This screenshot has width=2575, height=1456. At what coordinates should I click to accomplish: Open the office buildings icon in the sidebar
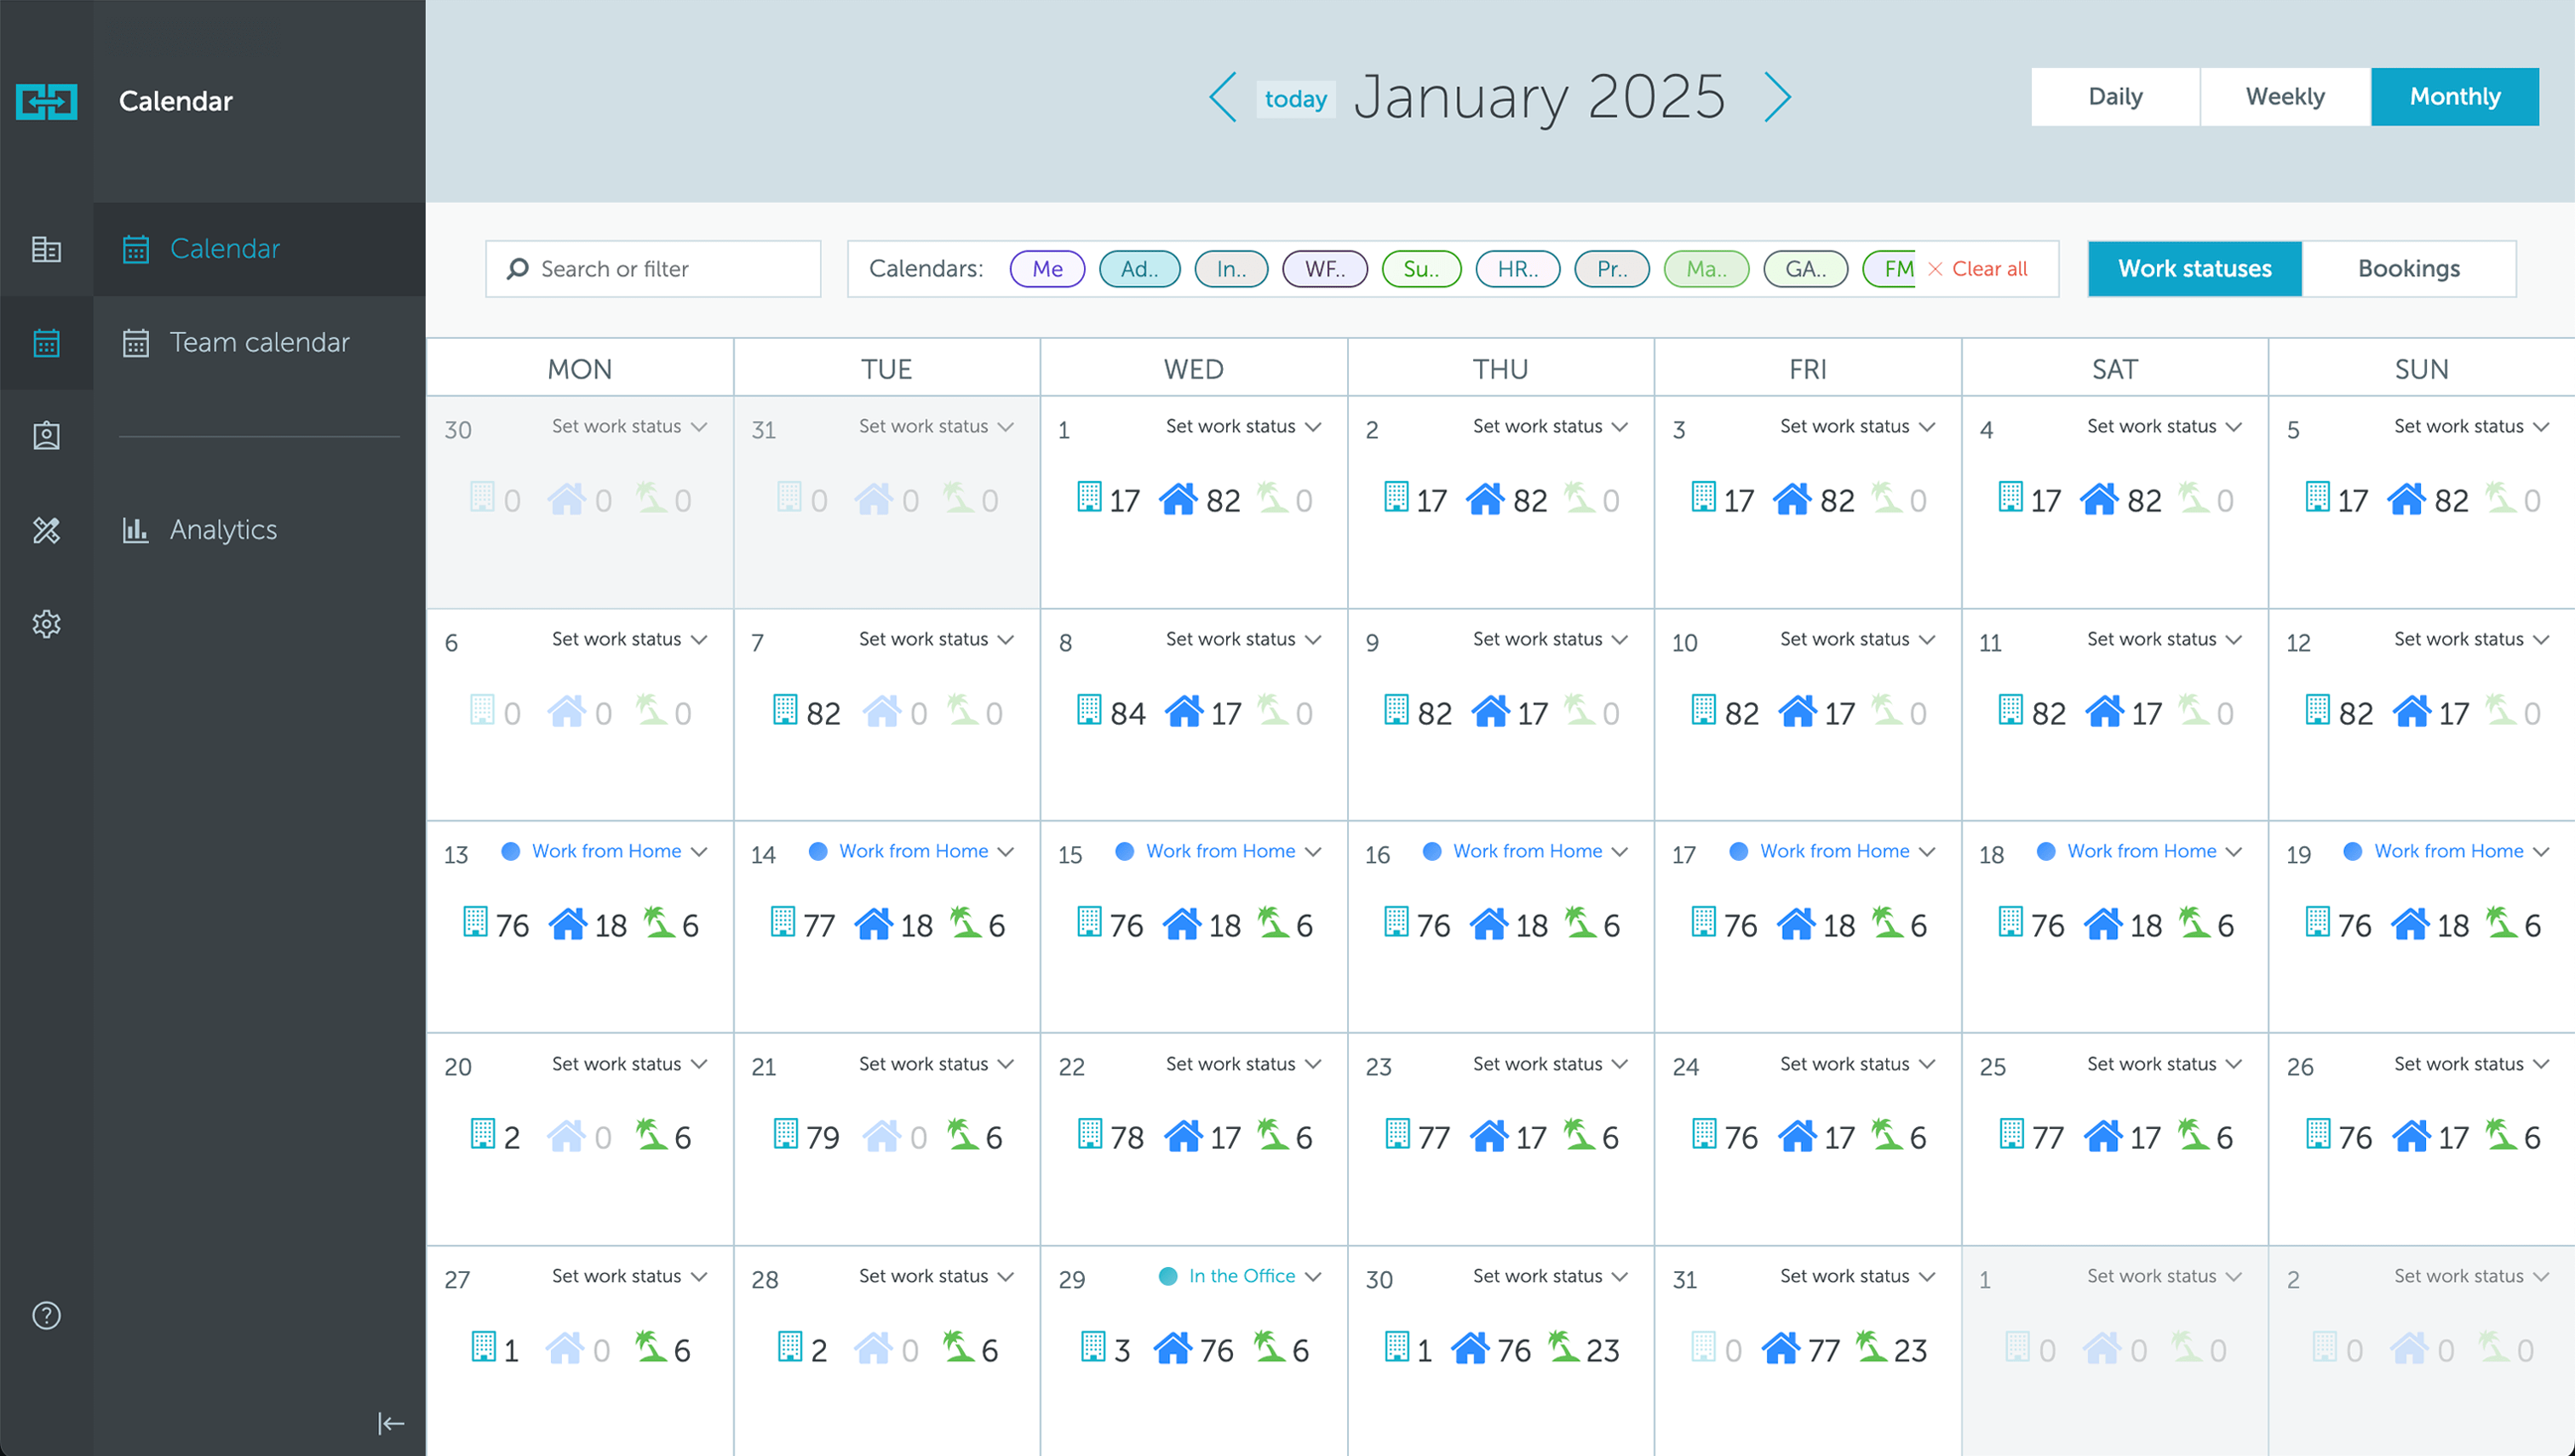(x=46, y=250)
